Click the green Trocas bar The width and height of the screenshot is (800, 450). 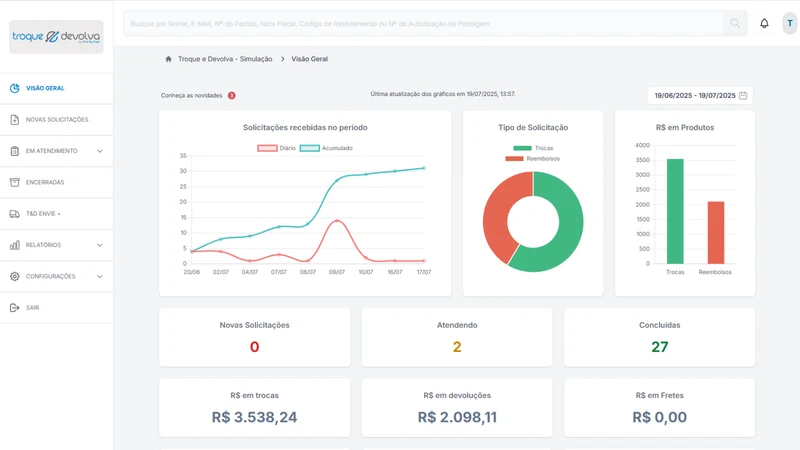click(x=675, y=211)
